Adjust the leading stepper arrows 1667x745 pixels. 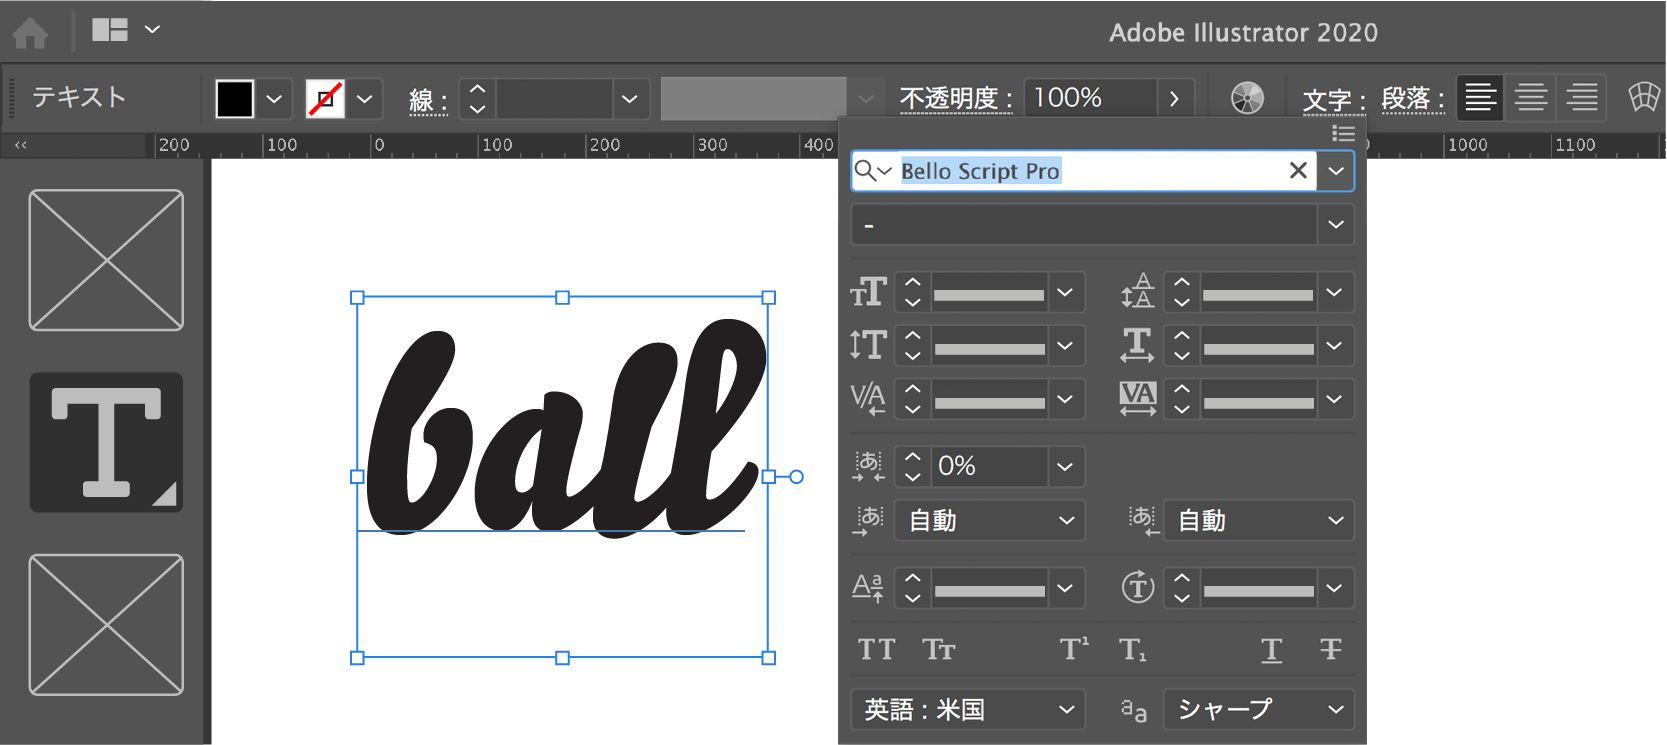click(1182, 292)
